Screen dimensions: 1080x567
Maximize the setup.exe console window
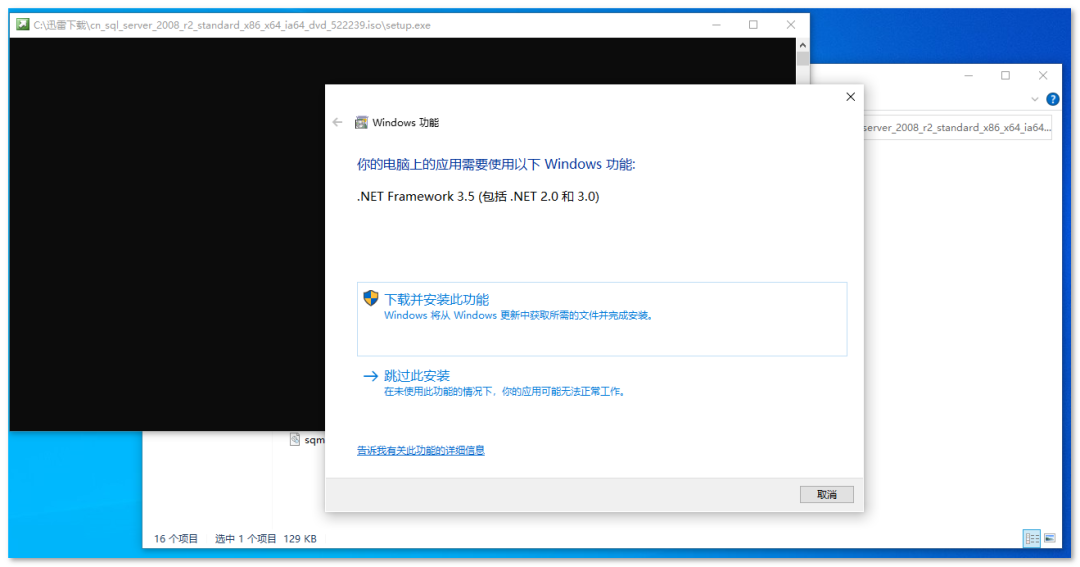(x=754, y=25)
